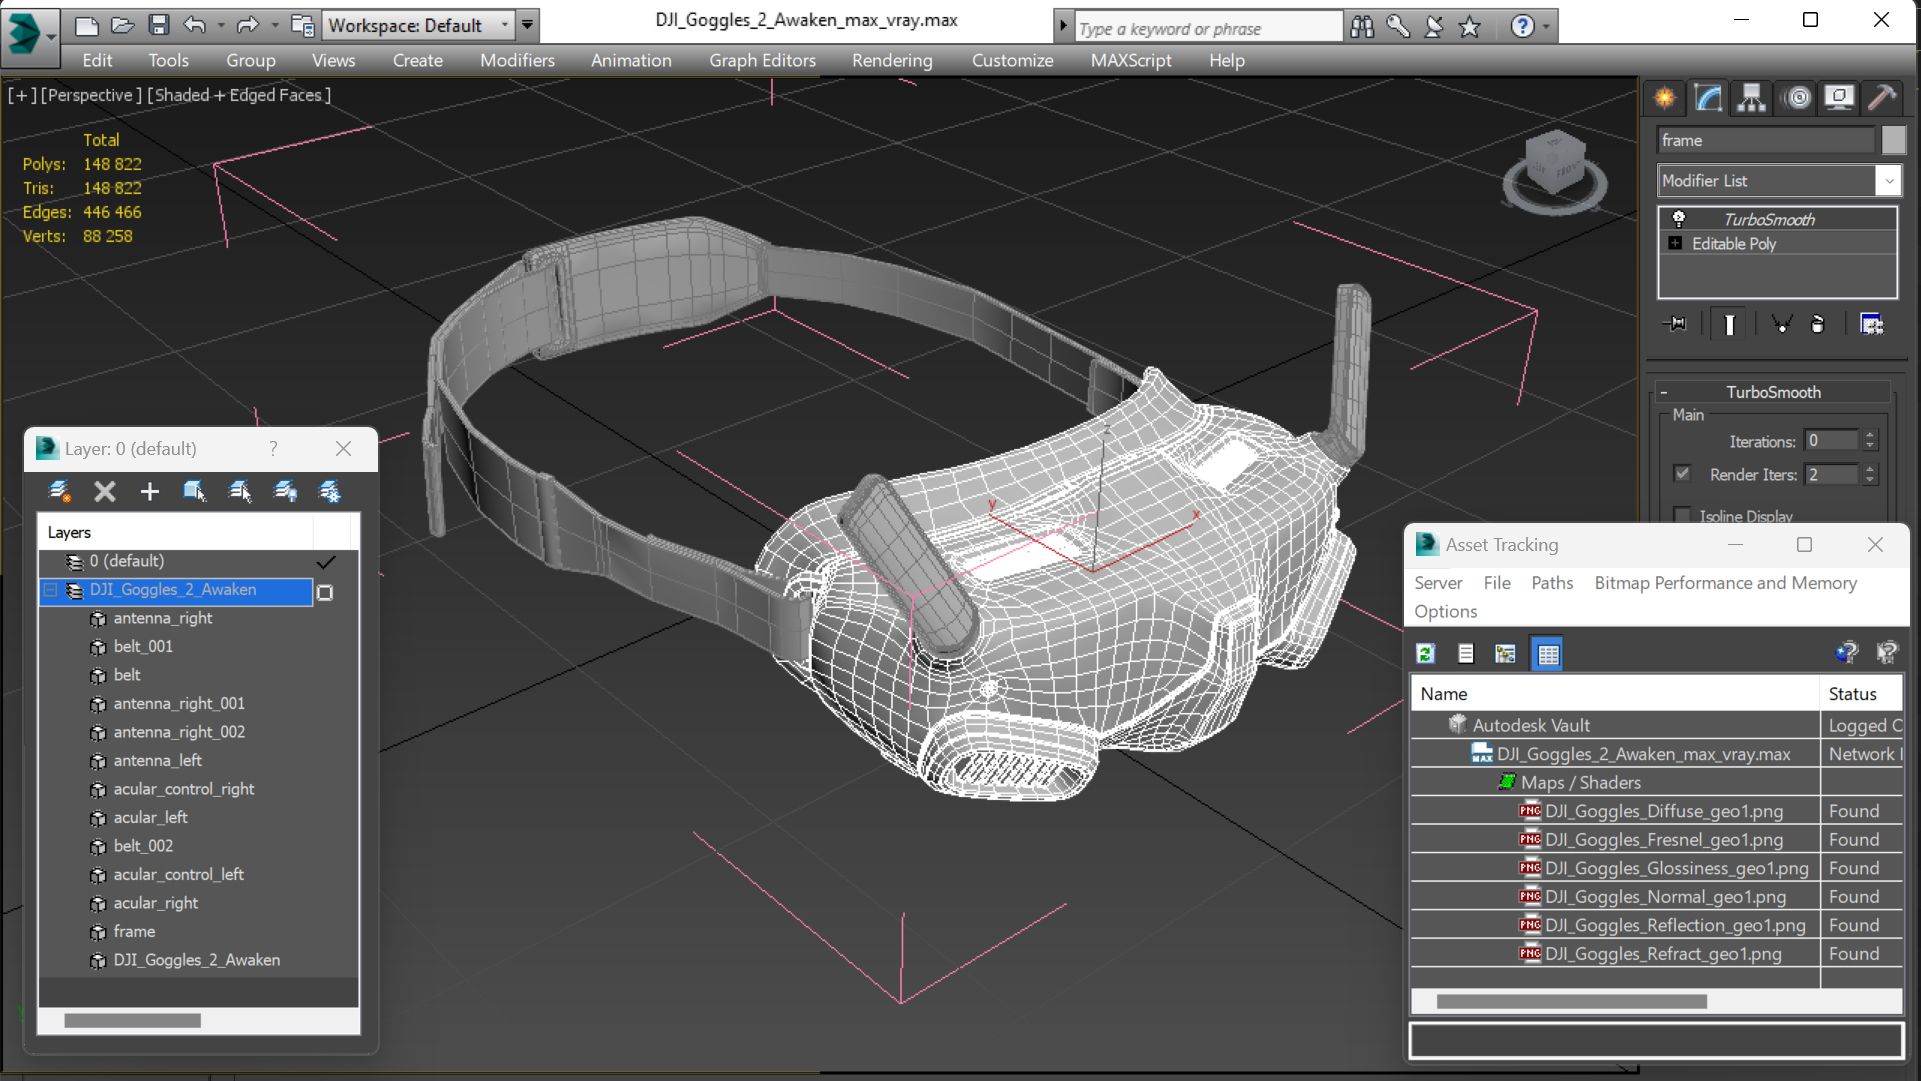Click the object color swatch beside frame name
The width and height of the screenshot is (1921, 1081).
(1893, 140)
